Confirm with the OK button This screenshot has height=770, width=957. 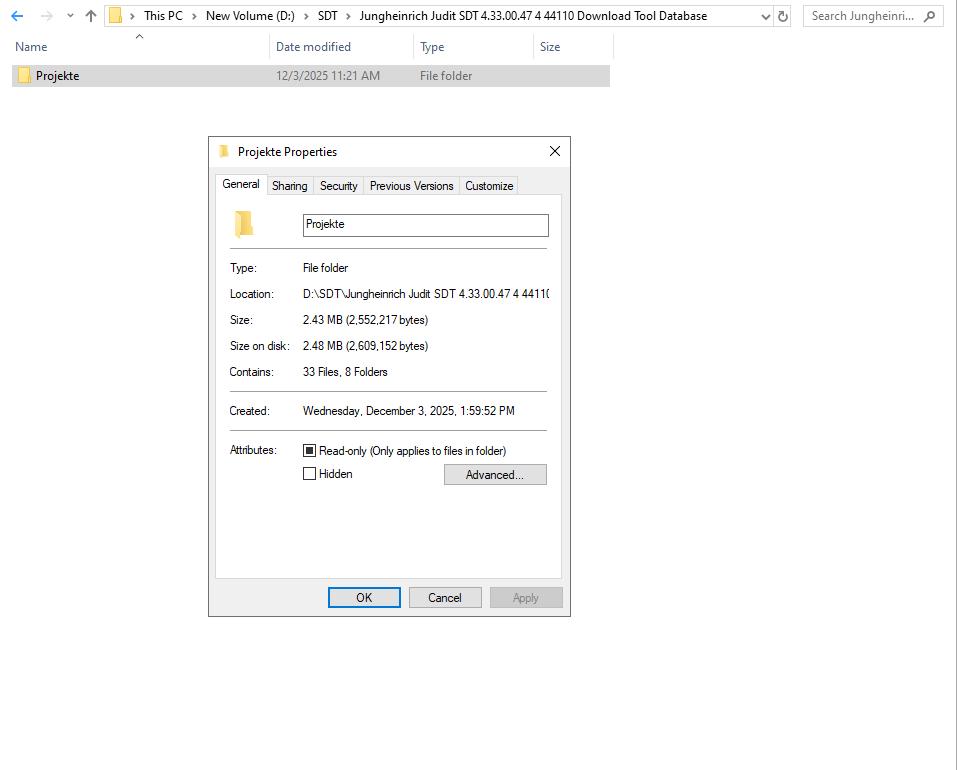[x=364, y=597]
